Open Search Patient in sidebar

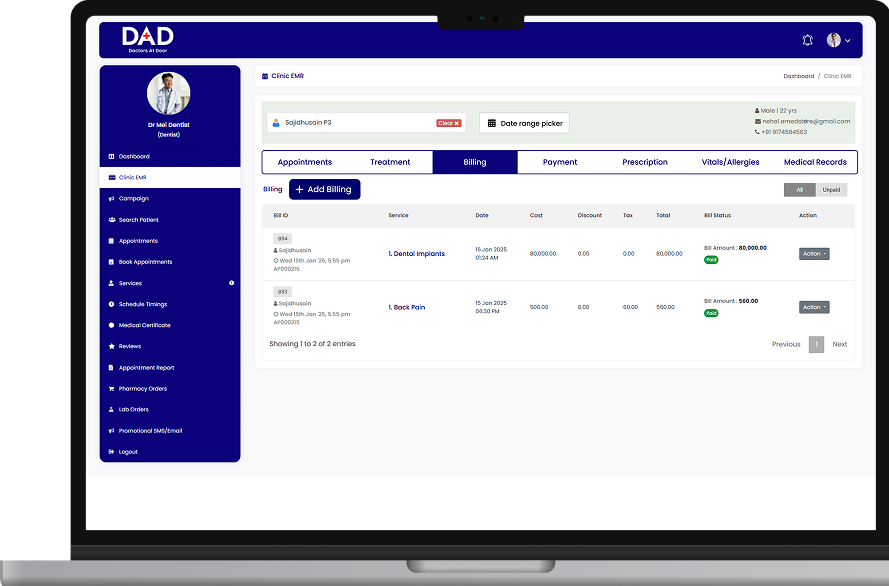click(138, 220)
